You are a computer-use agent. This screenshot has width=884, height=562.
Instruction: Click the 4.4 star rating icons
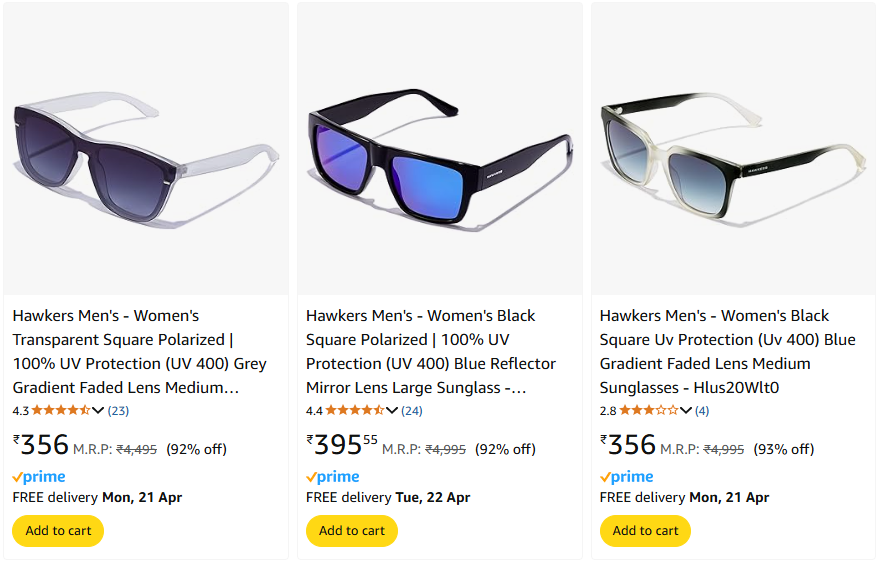click(355, 410)
